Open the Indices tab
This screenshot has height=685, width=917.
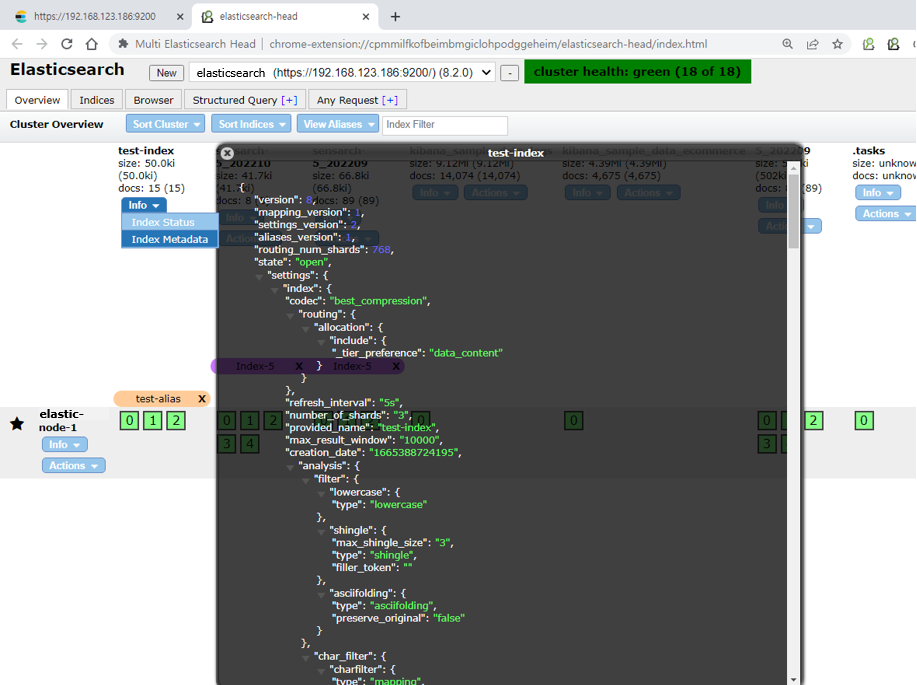point(96,100)
